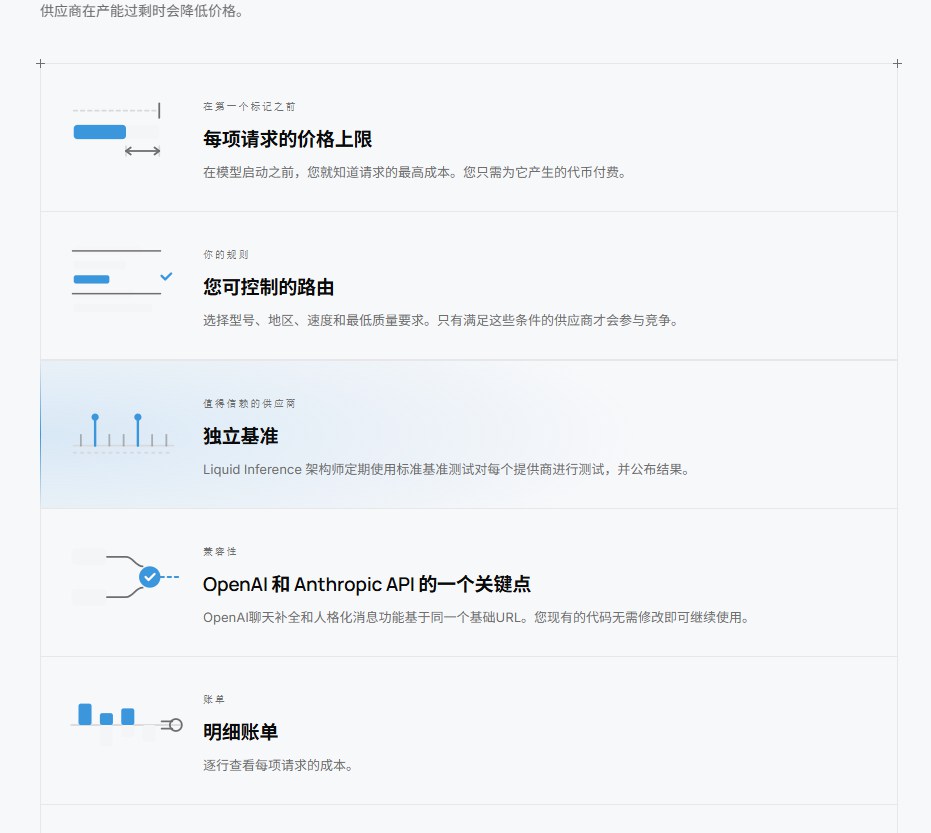Click the heading OpenAI 和 Anthropic API 的一个关键点
Viewport: 931px width, 833px height.
tap(367, 584)
